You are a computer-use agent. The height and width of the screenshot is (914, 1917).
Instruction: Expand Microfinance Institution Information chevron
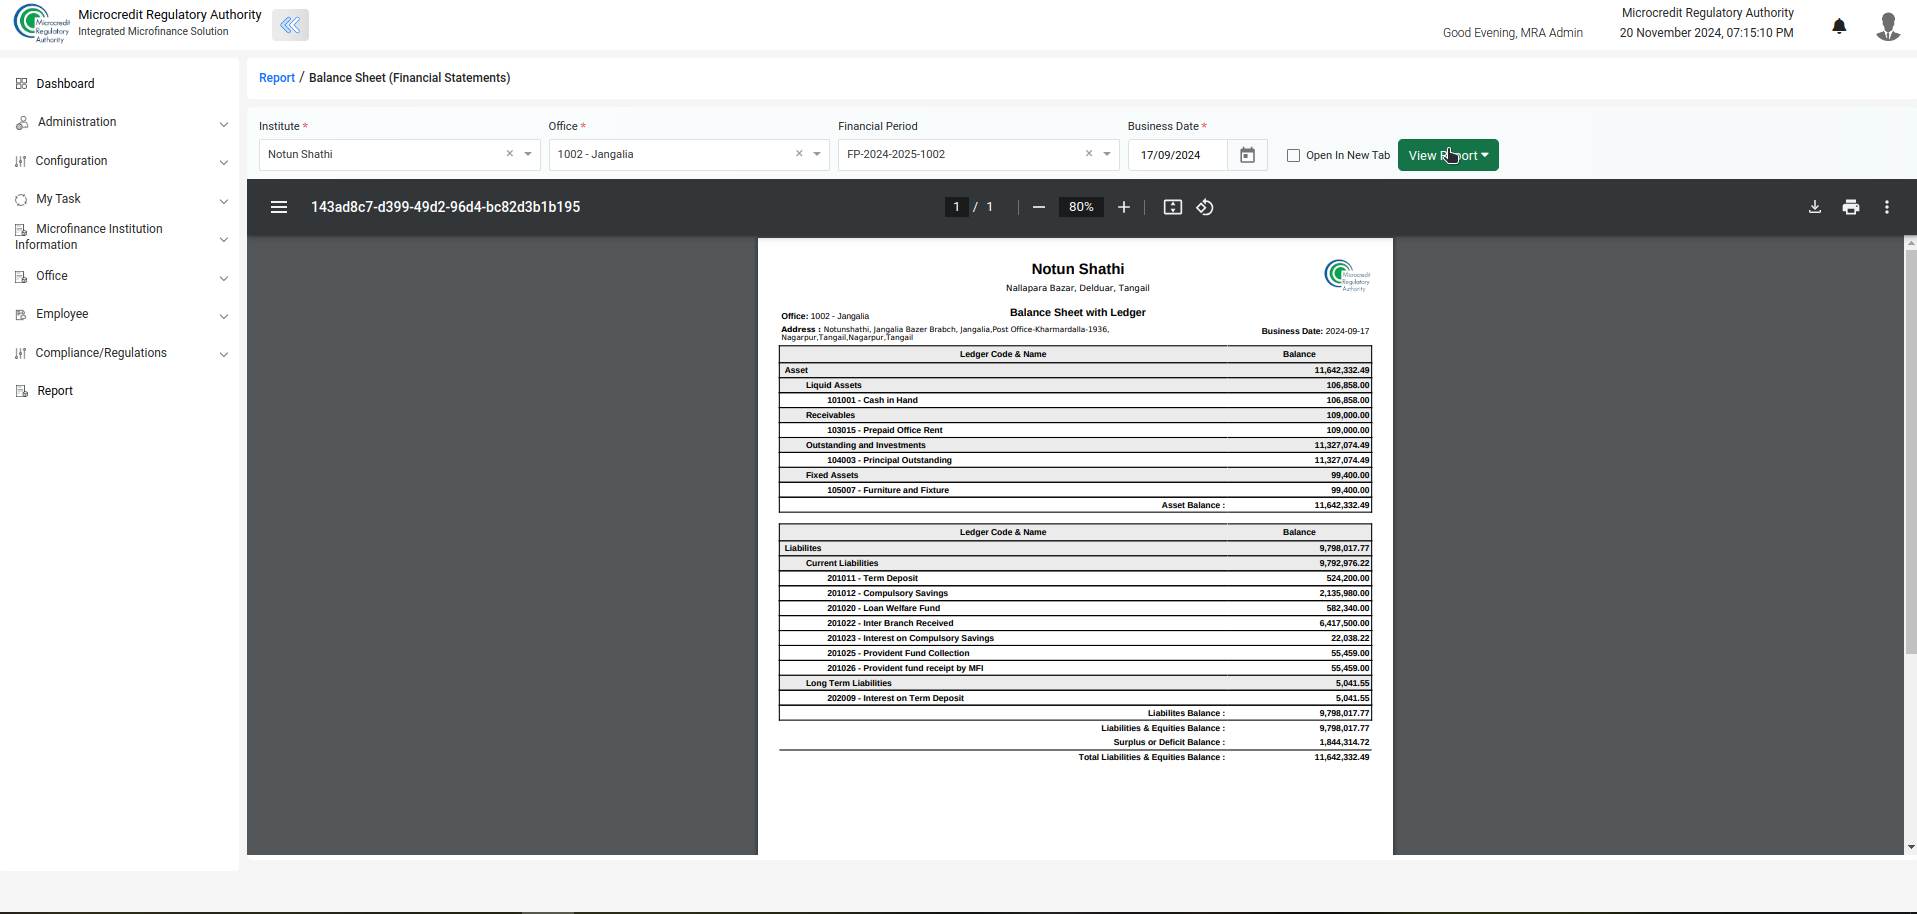click(224, 239)
